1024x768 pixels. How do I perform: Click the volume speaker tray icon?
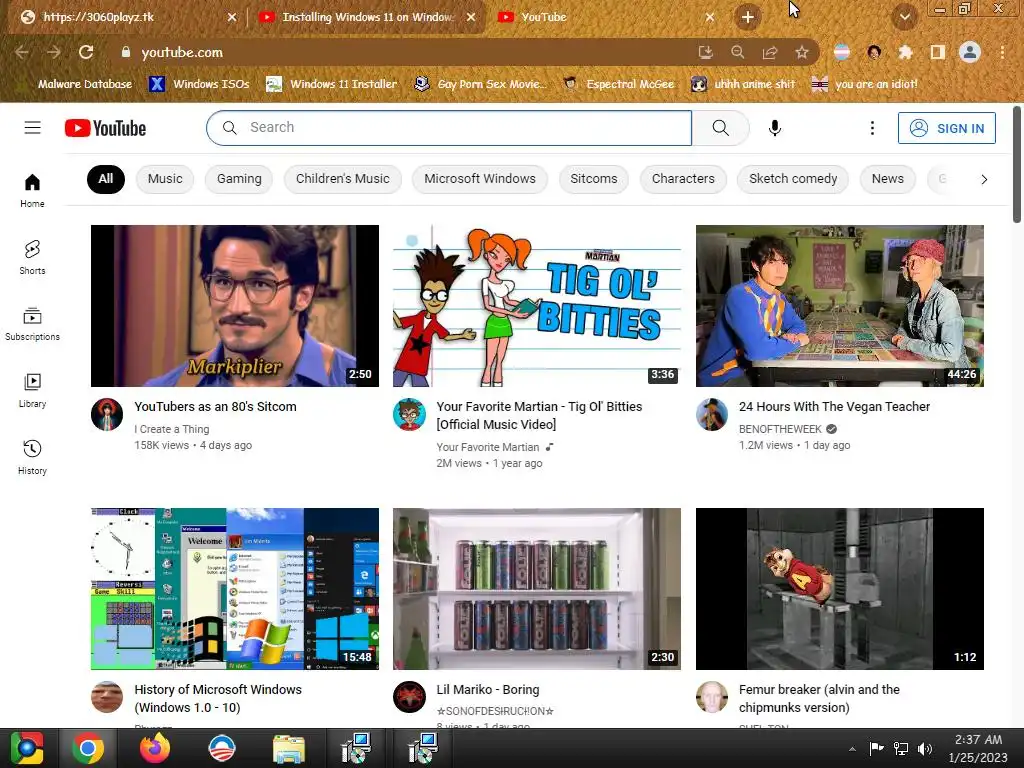coord(925,749)
